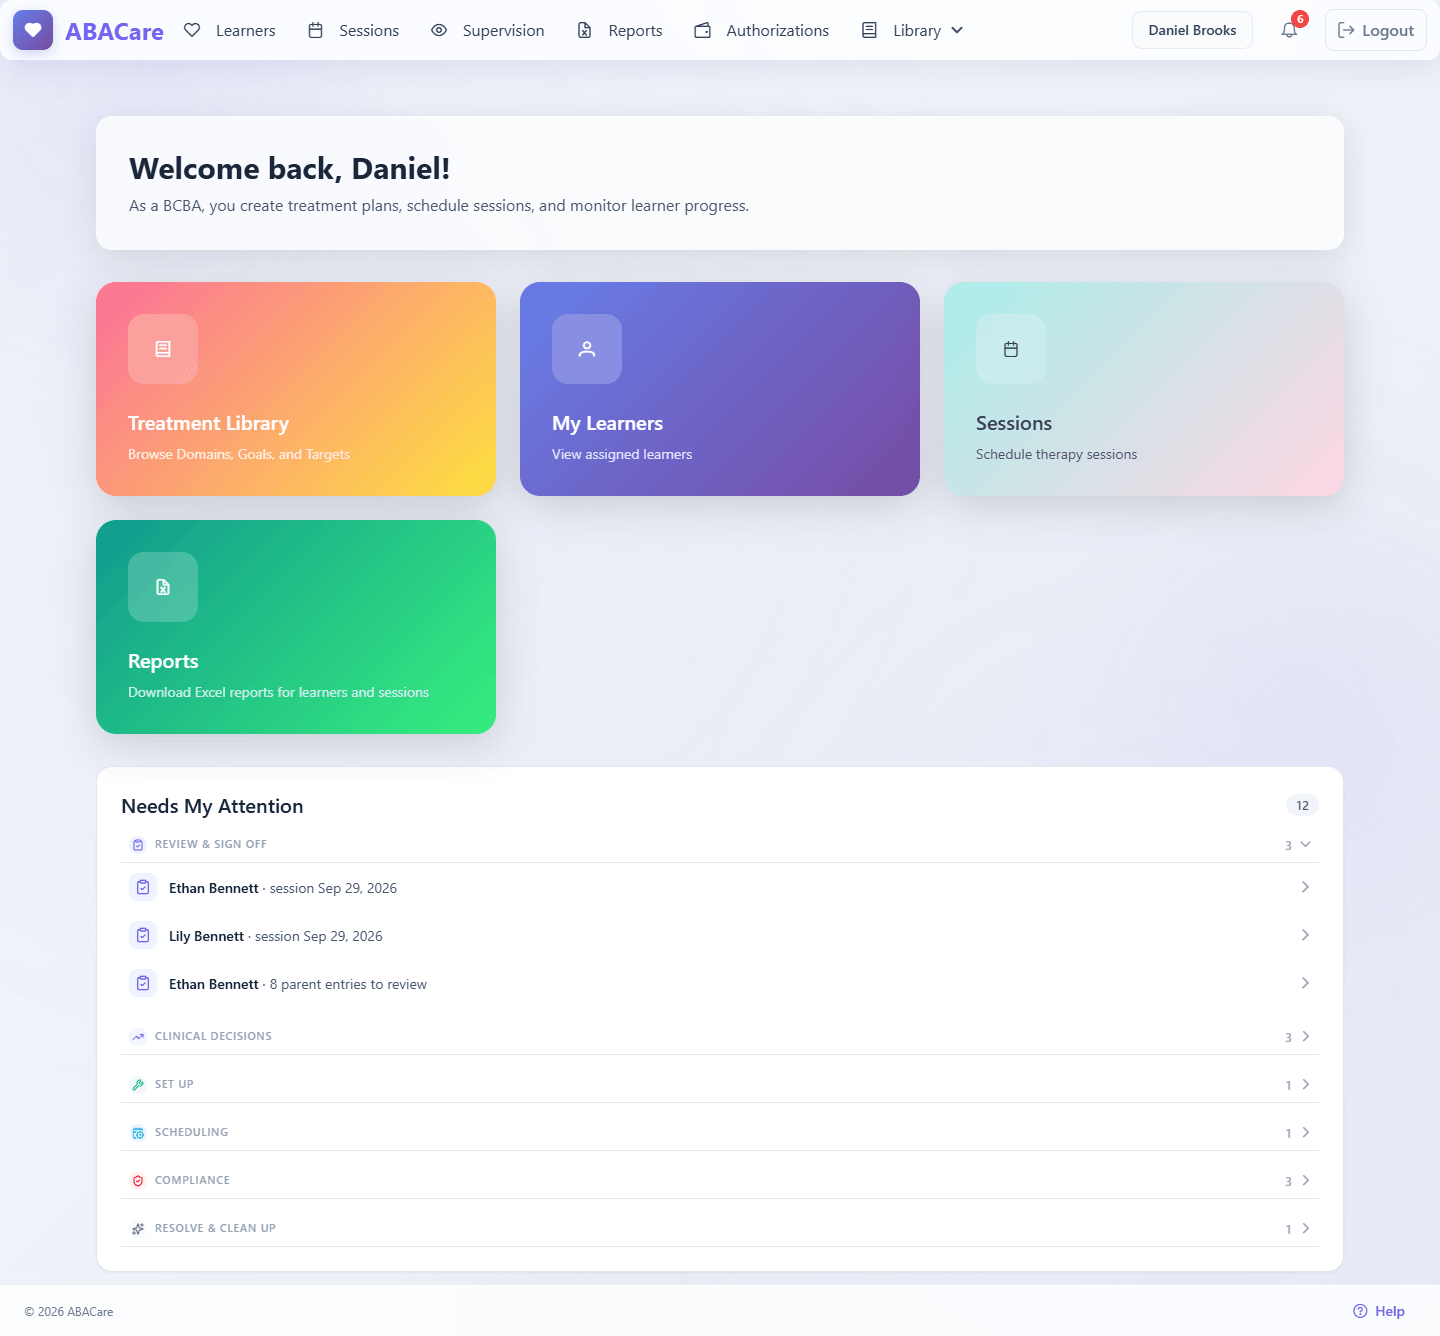Open Lily Bennett session Sep 29, 2026 row
Viewport: 1440px width, 1336px height.
coord(720,935)
